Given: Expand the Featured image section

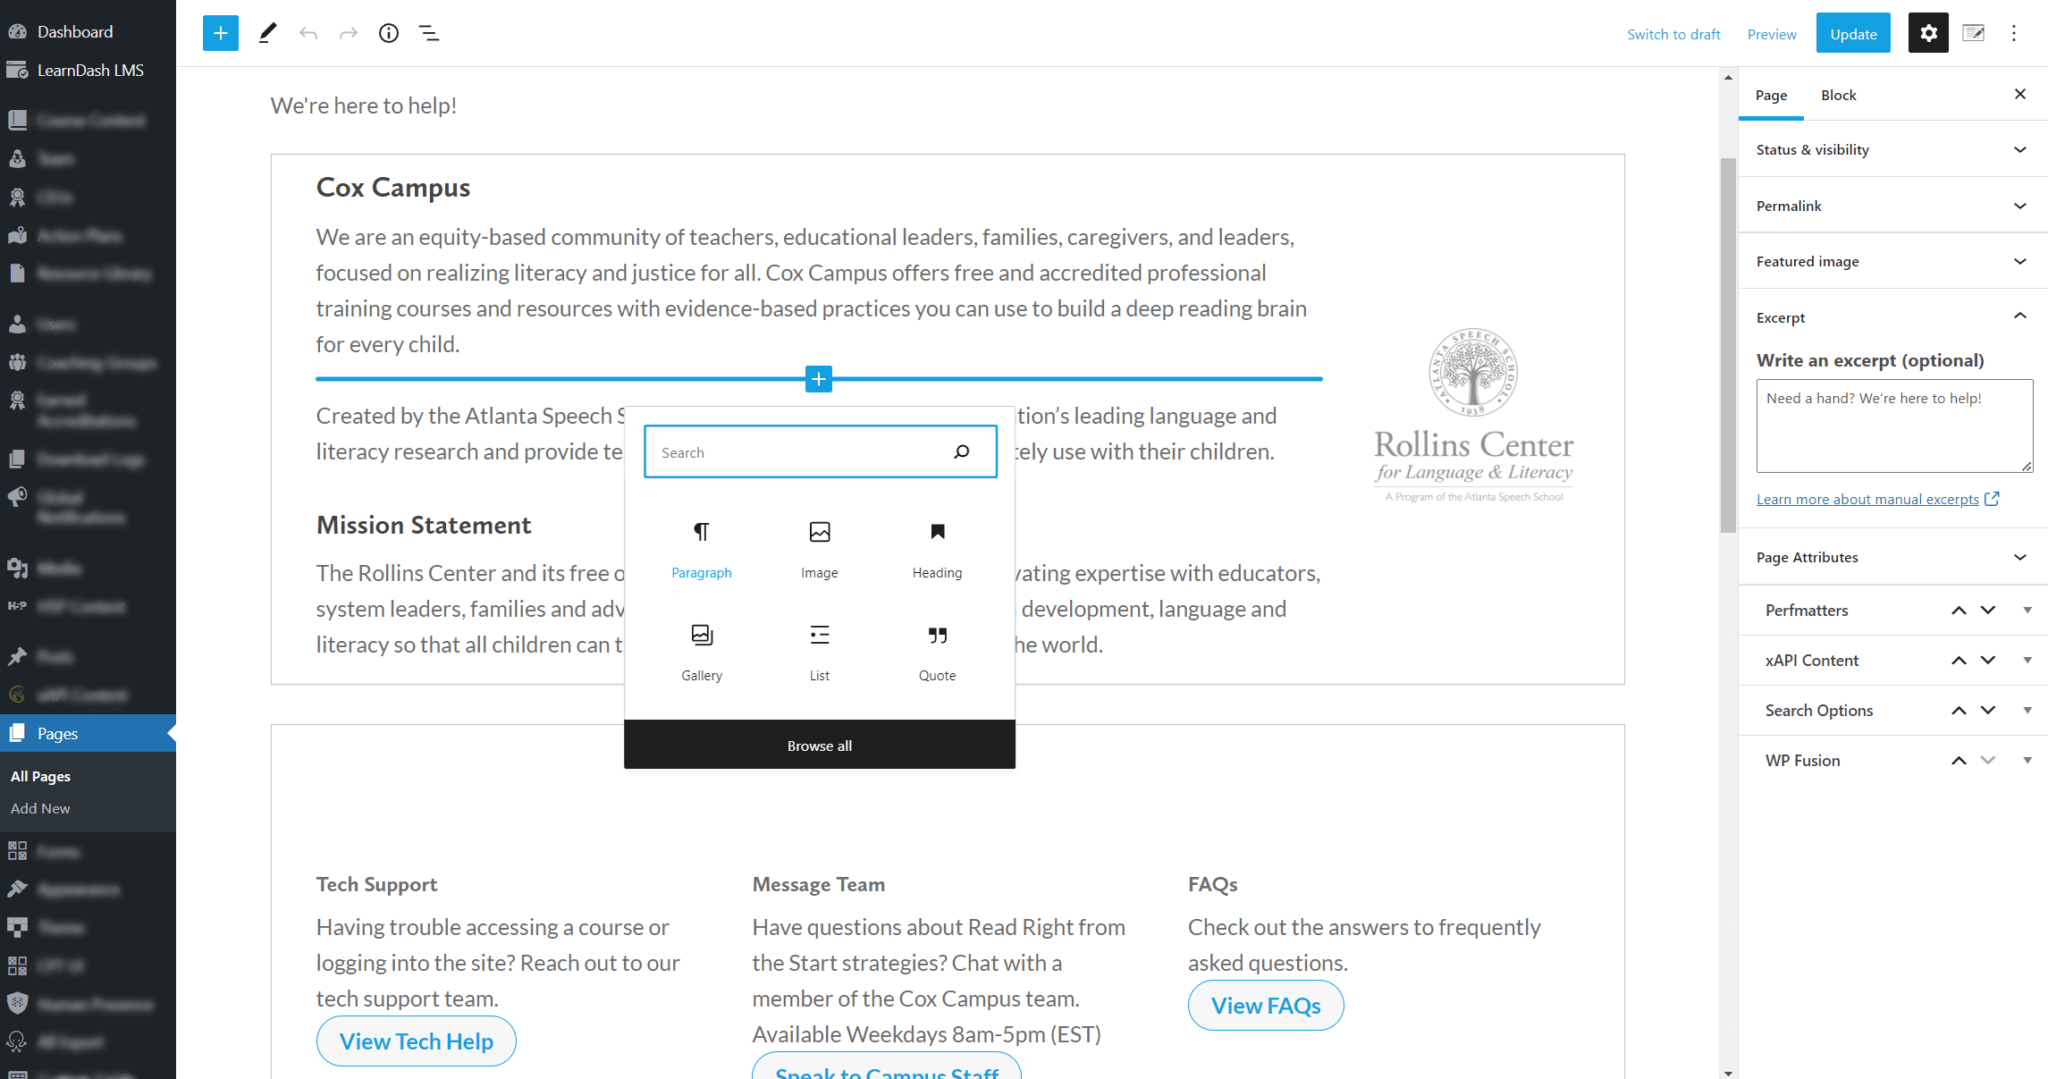Looking at the screenshot, I should (1890, 261).
